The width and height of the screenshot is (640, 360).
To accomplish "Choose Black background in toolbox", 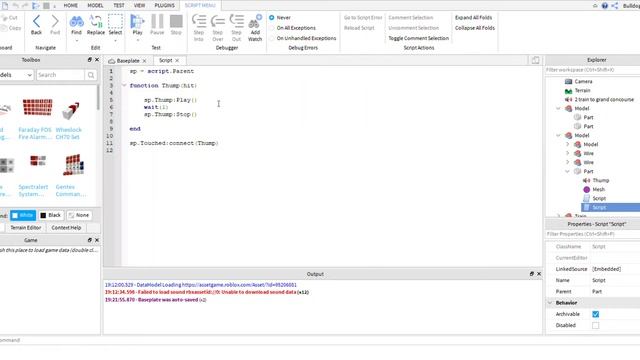I will point(51,215).
